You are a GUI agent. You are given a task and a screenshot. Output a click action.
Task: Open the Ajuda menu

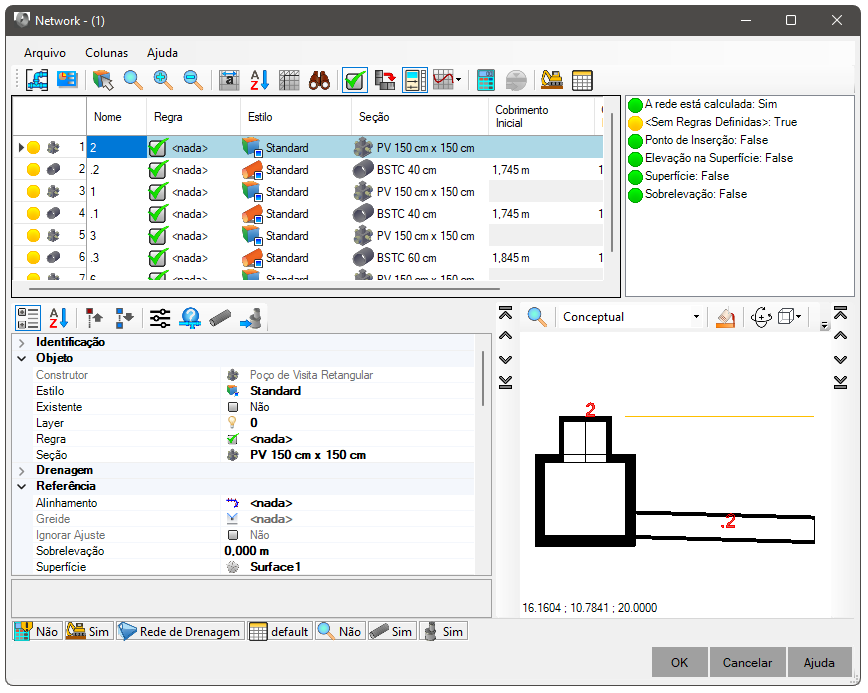point(162,53)
